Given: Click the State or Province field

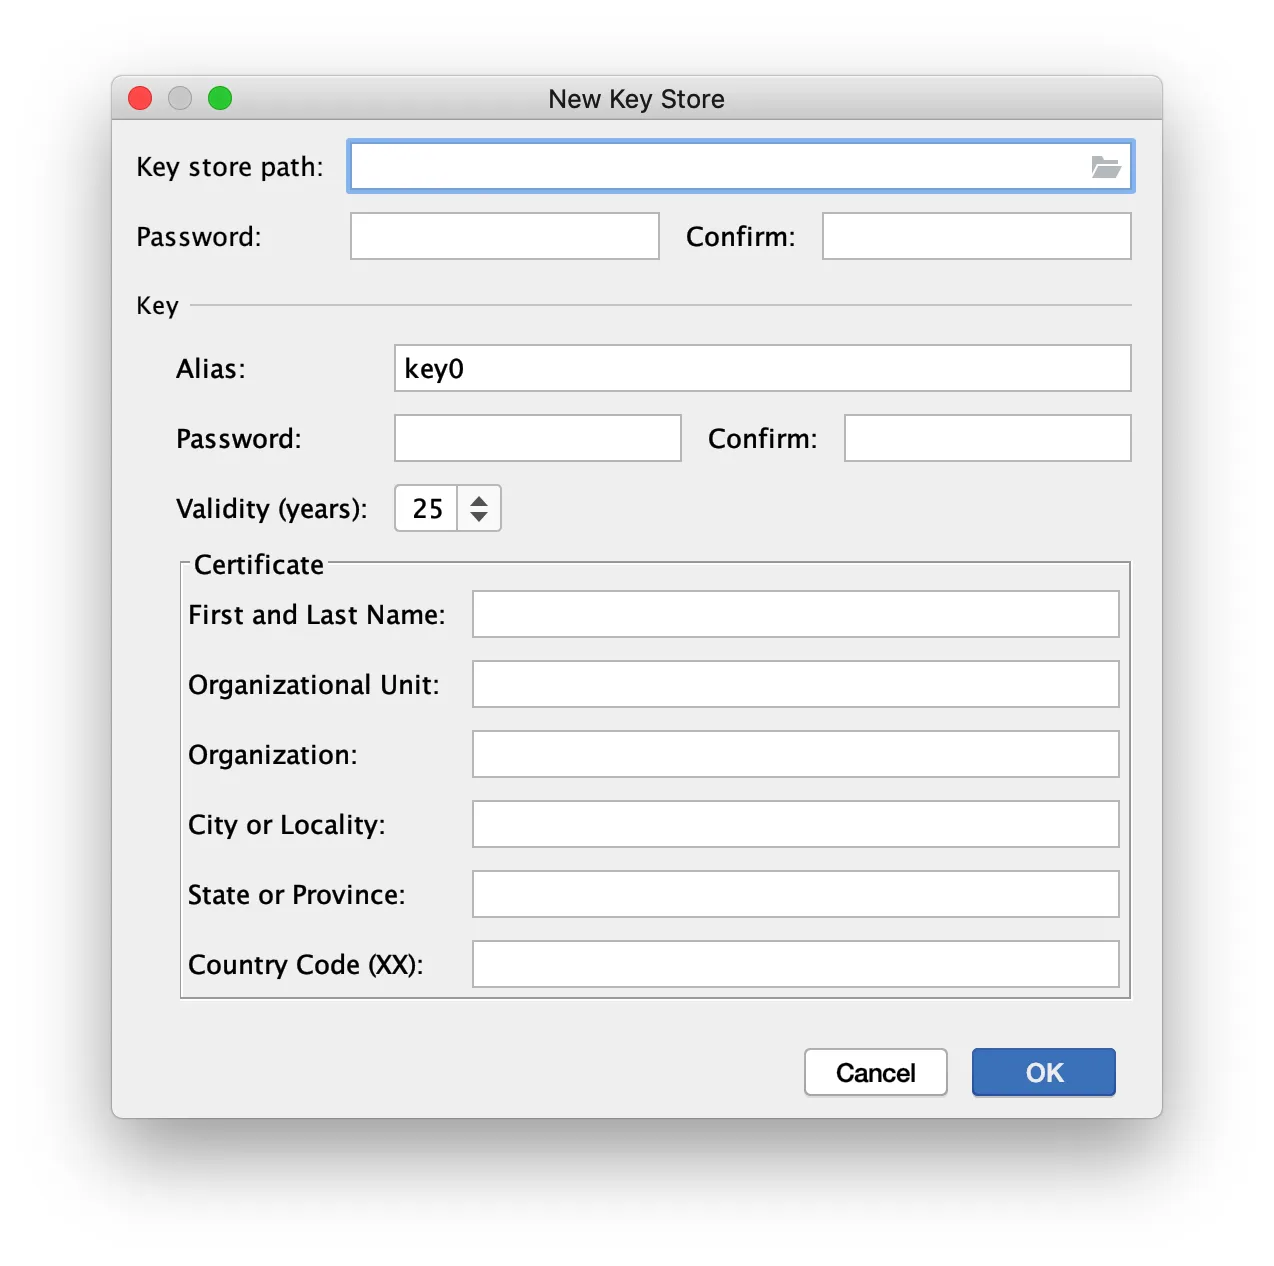Looking at the screenshot, I should [x=796, y=894].
